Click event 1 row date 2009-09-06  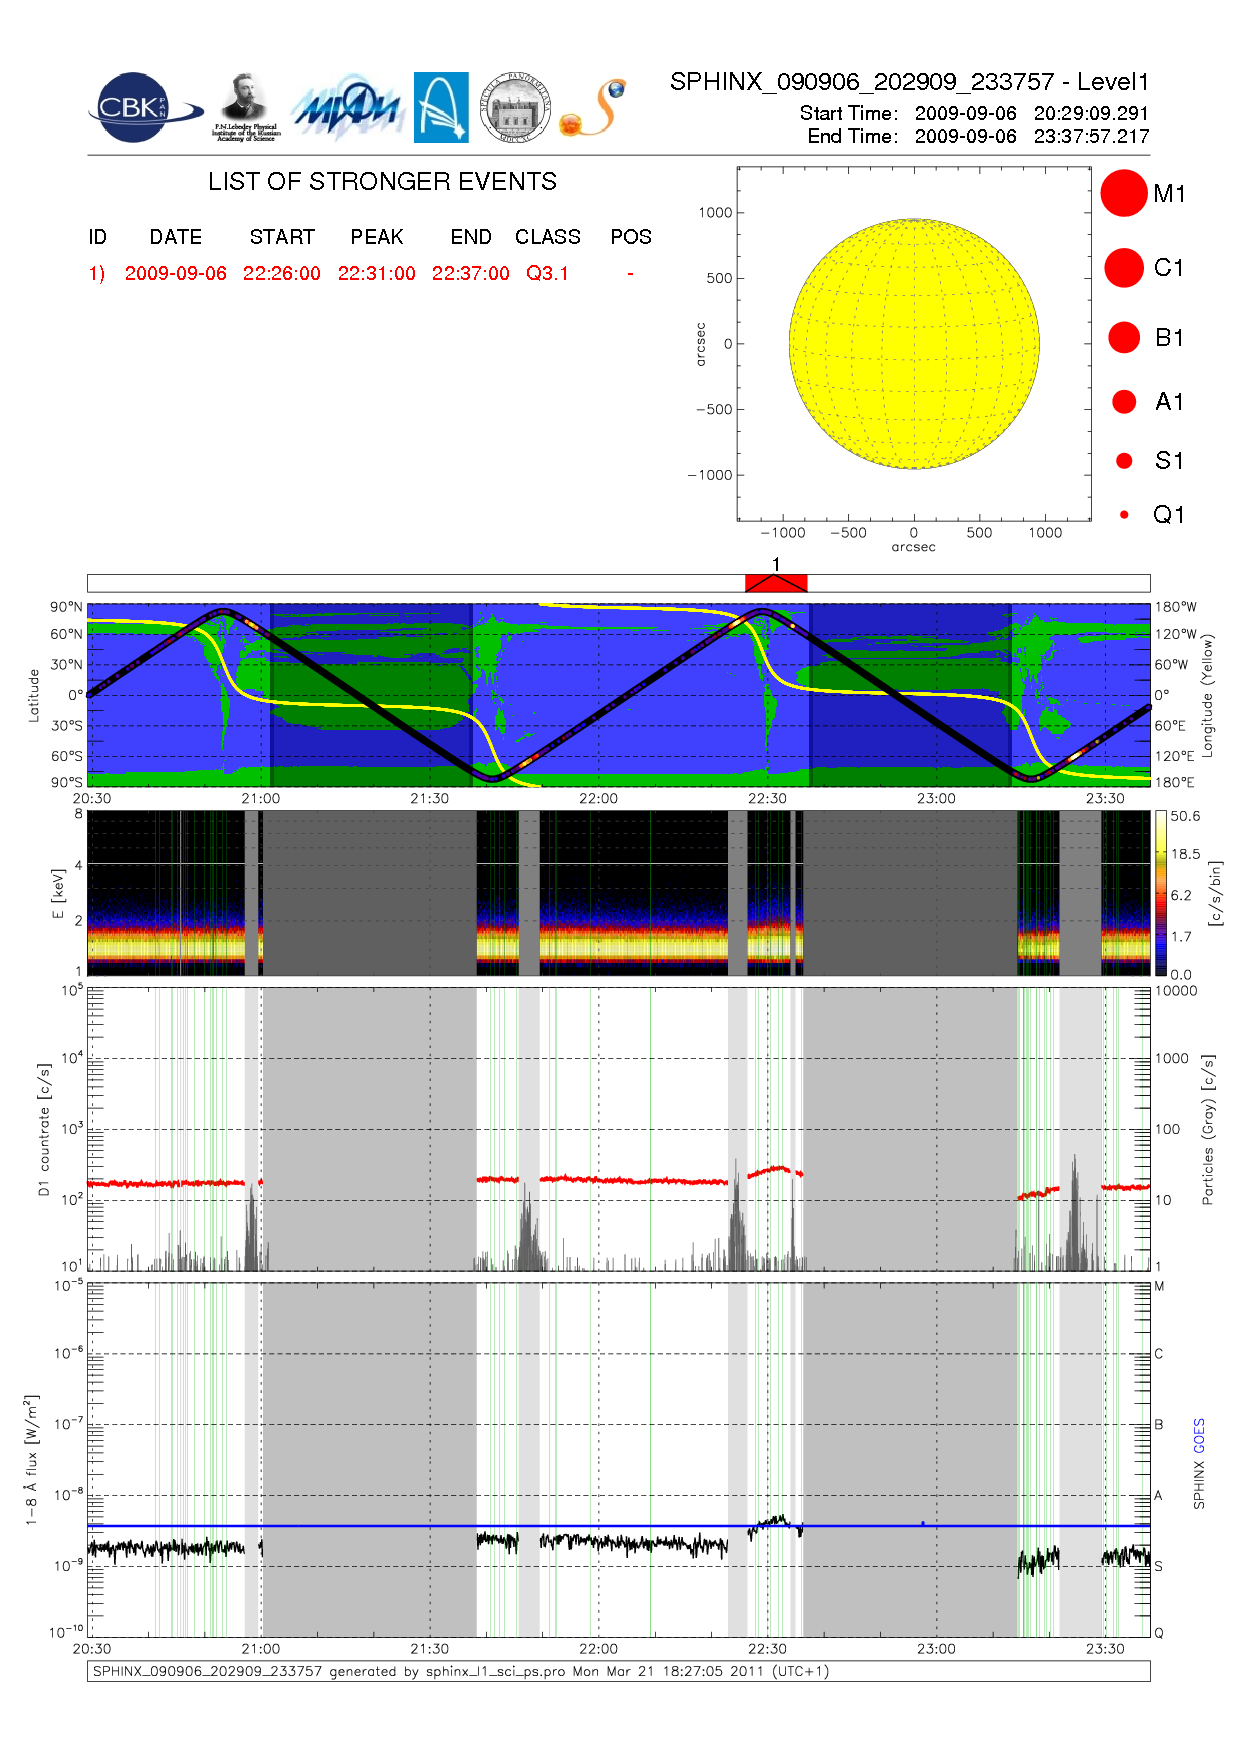pyautogui.click(x=176, y=274)
